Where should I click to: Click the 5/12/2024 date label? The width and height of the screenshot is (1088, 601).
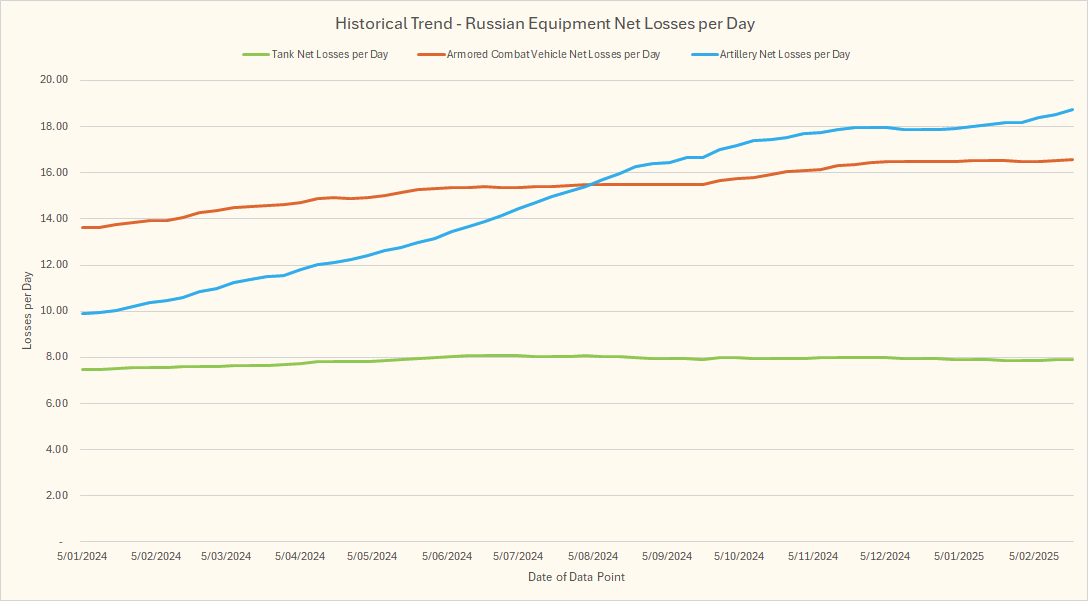point(885,556)
